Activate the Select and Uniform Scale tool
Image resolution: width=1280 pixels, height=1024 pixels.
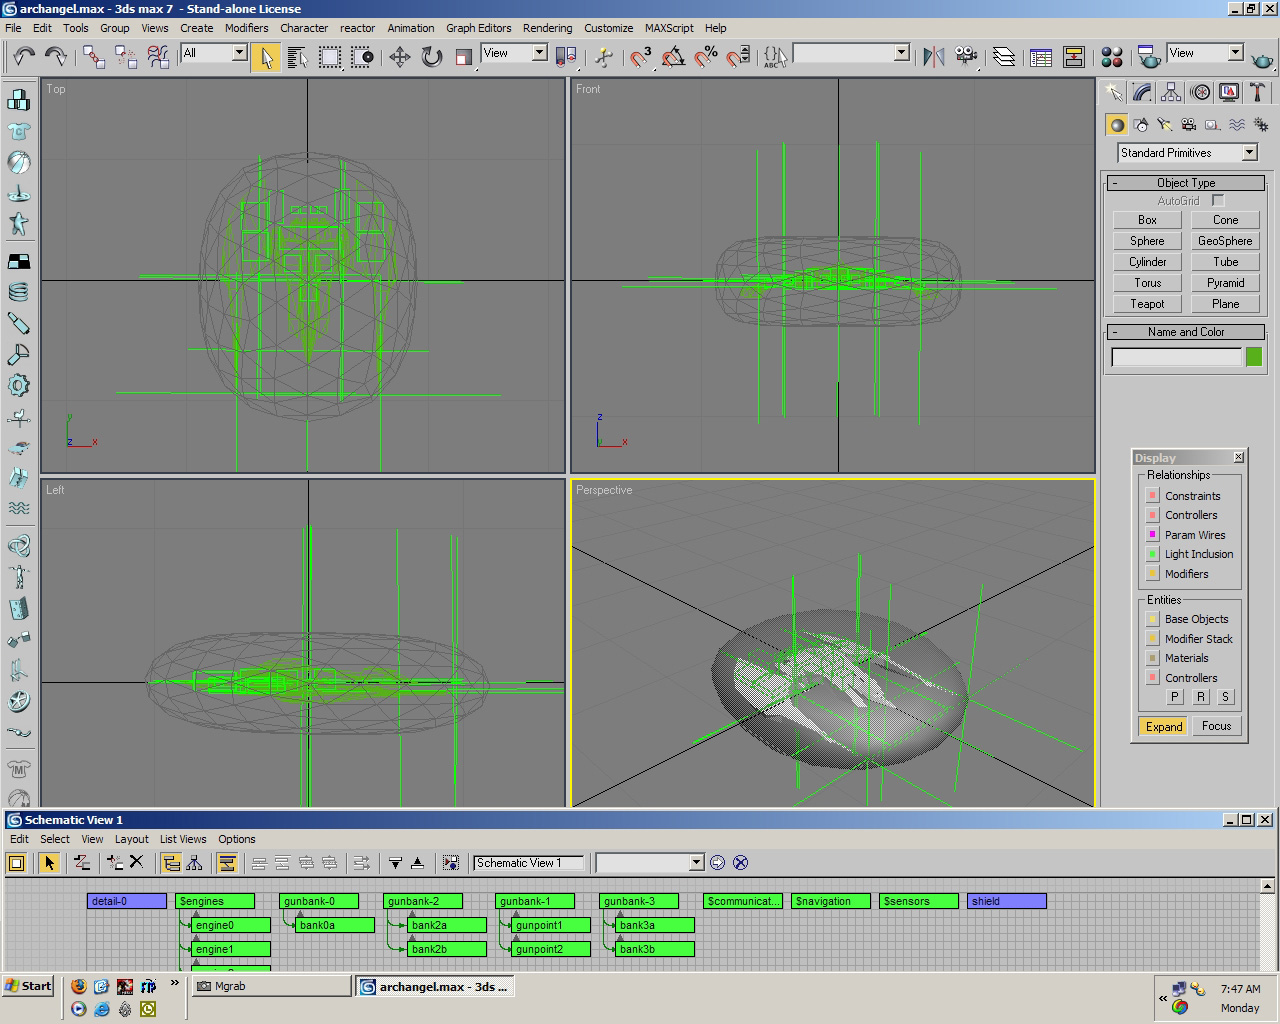464,57
